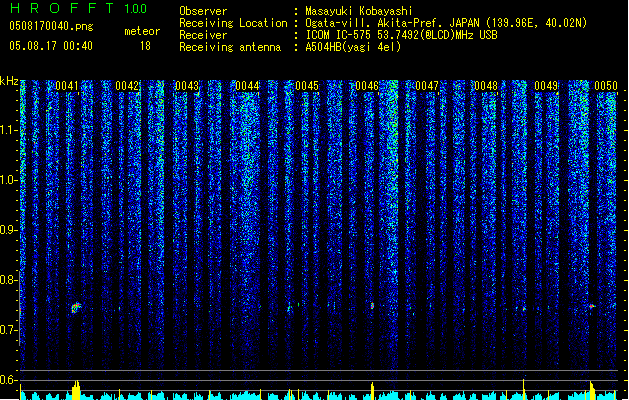
Task: Click the 0048 time marker
Action: click(486, 86)
